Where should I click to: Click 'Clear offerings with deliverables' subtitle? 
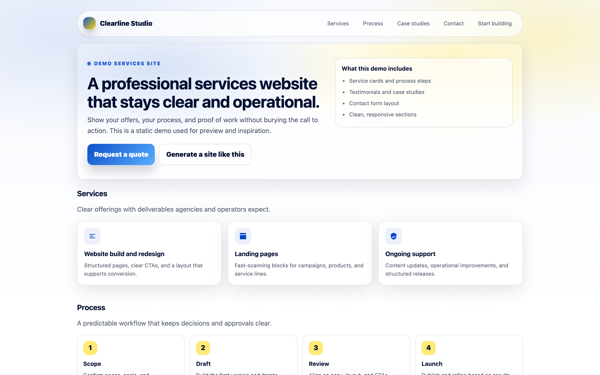(173, 209)
